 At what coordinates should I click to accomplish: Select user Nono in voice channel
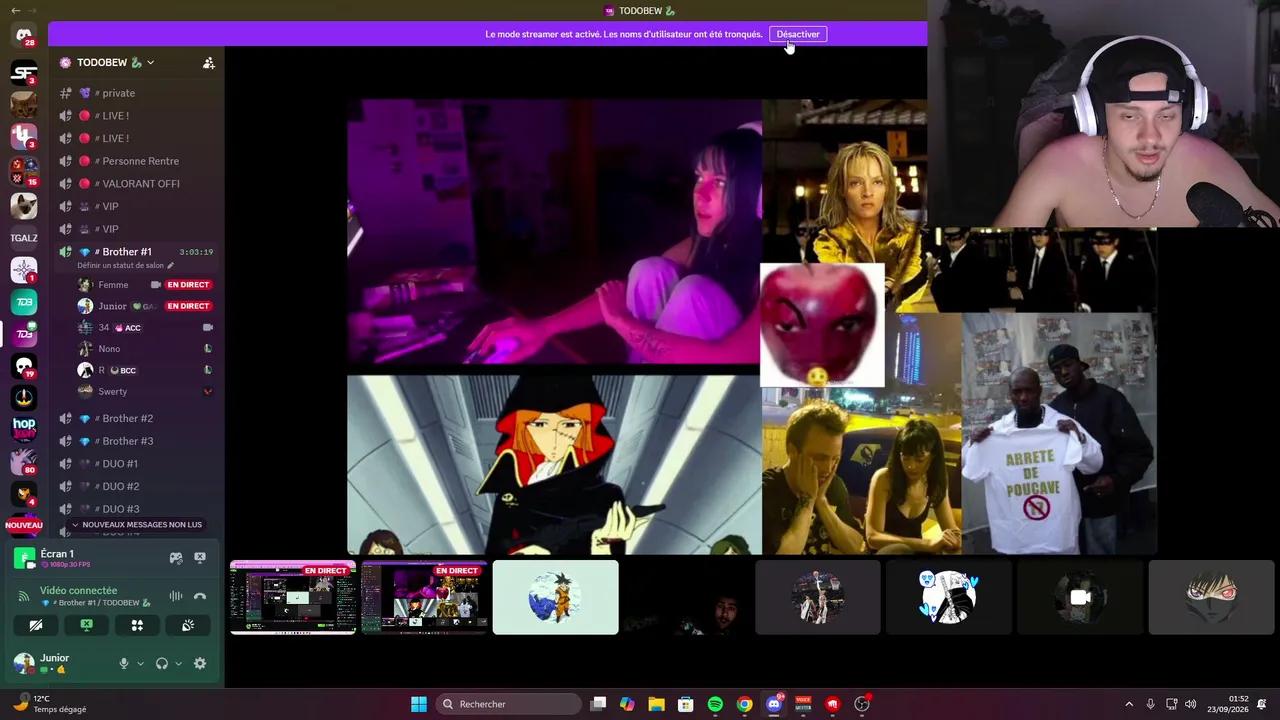coord(145,349)
